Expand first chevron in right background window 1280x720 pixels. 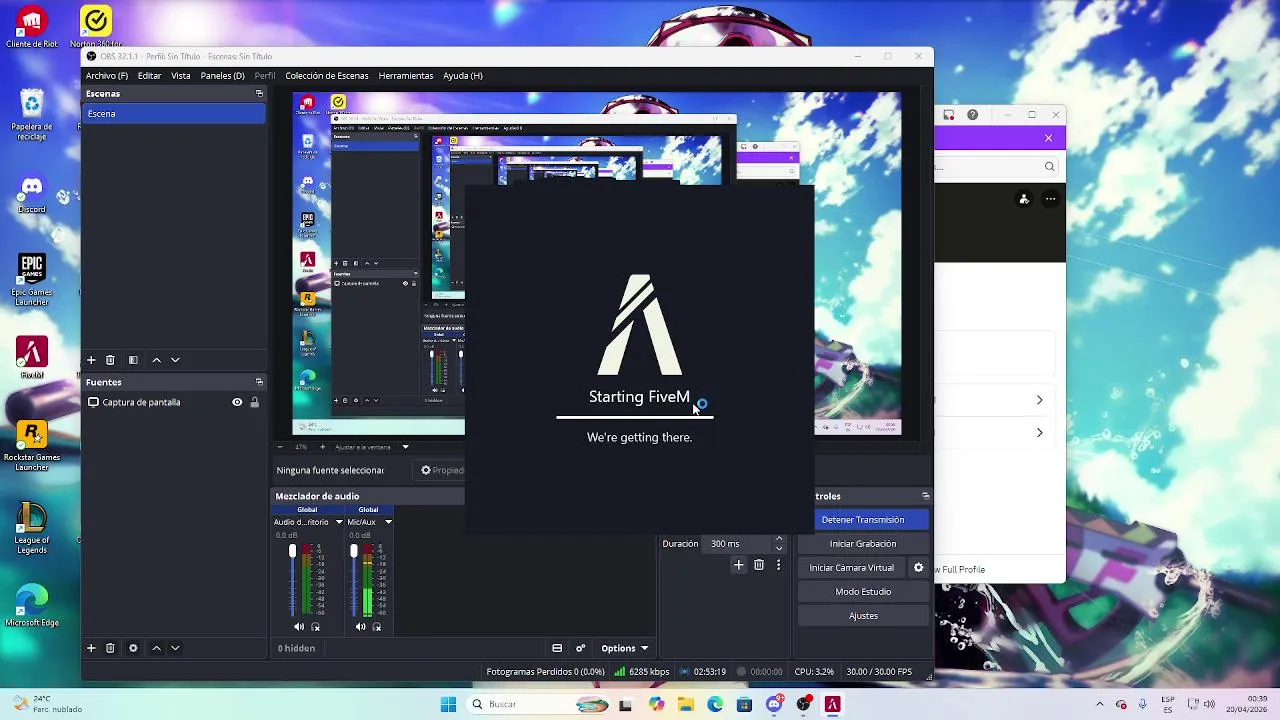(1039, 400)
